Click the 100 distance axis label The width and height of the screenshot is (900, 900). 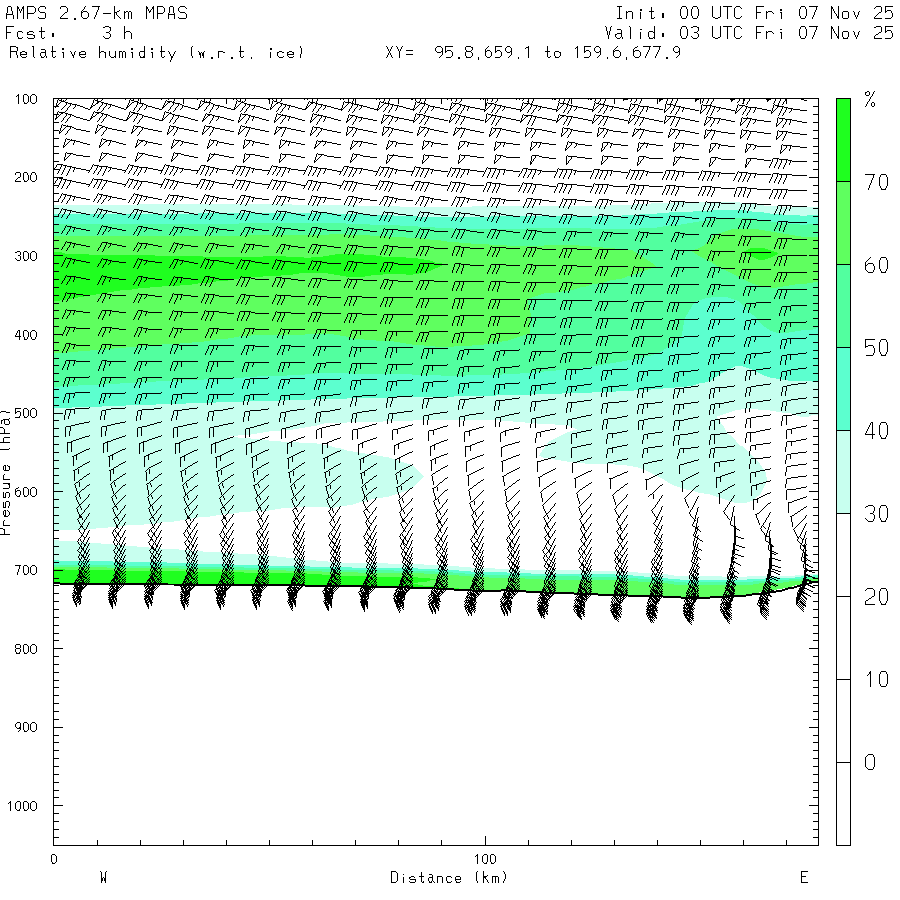tap(485, 859)
